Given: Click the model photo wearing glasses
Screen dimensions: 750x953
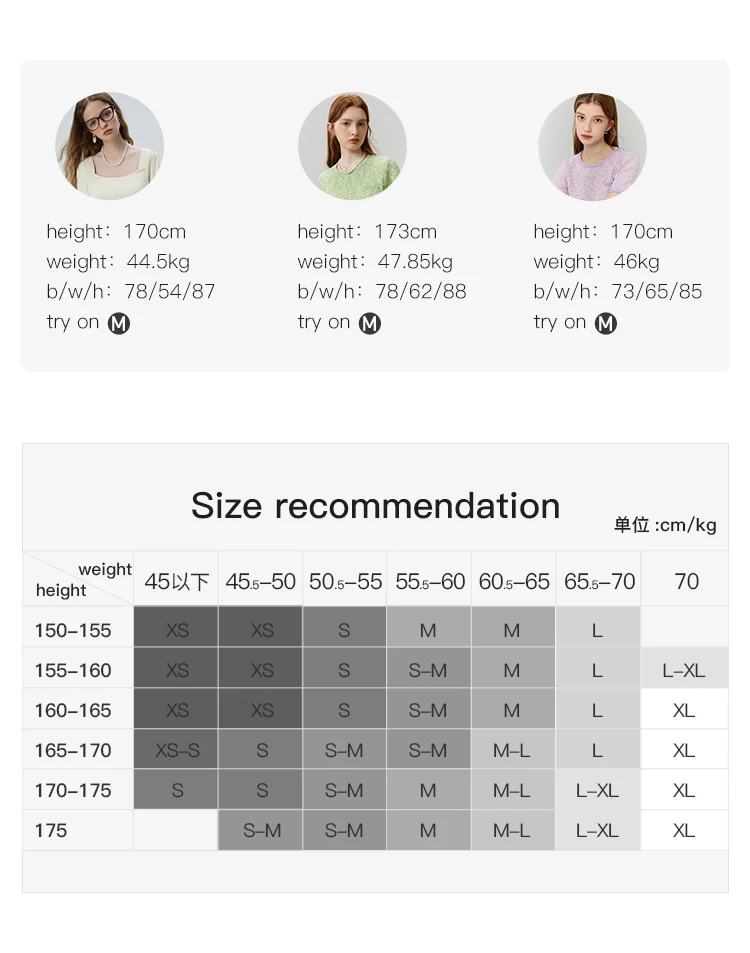Looking at the screenshot, I should coord(109,146).
